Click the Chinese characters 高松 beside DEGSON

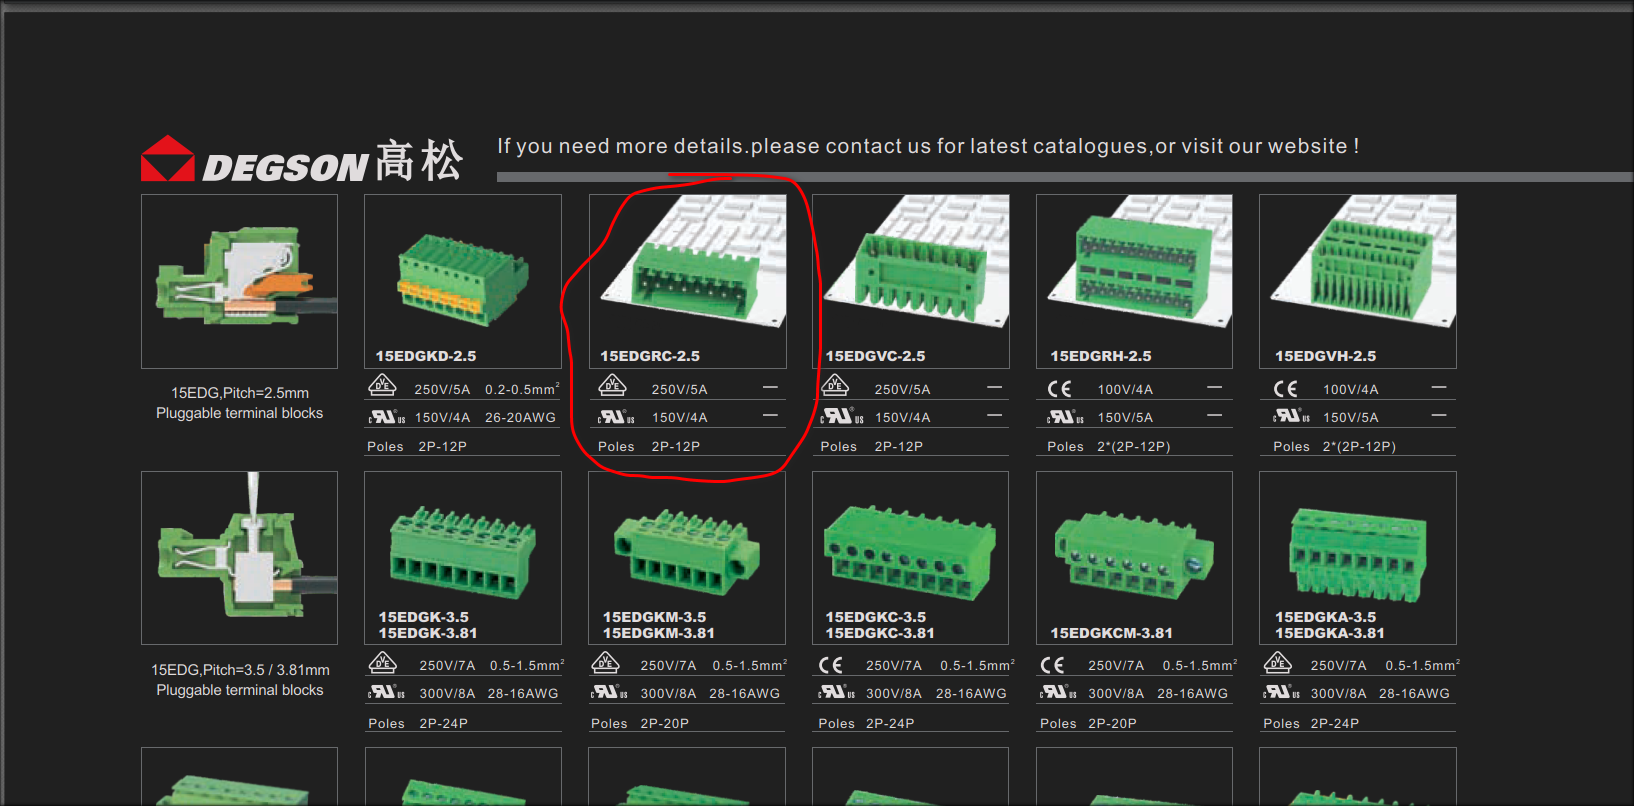click(x=419, y=160)
